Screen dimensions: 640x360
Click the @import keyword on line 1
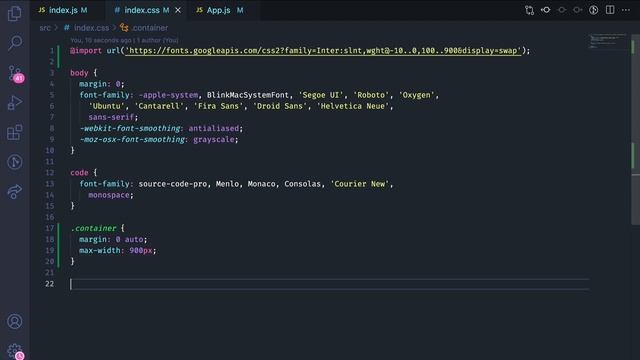click(x=86, y=51)
